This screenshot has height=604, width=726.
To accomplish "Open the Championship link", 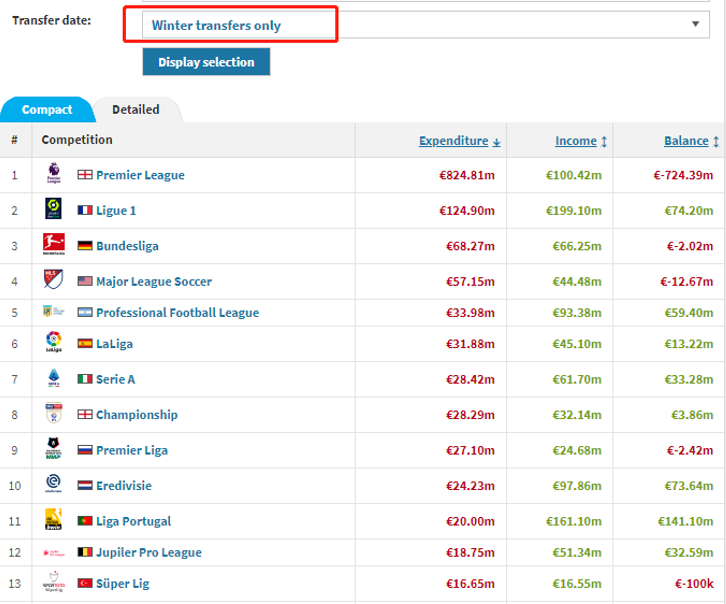I will pos(137,415).
